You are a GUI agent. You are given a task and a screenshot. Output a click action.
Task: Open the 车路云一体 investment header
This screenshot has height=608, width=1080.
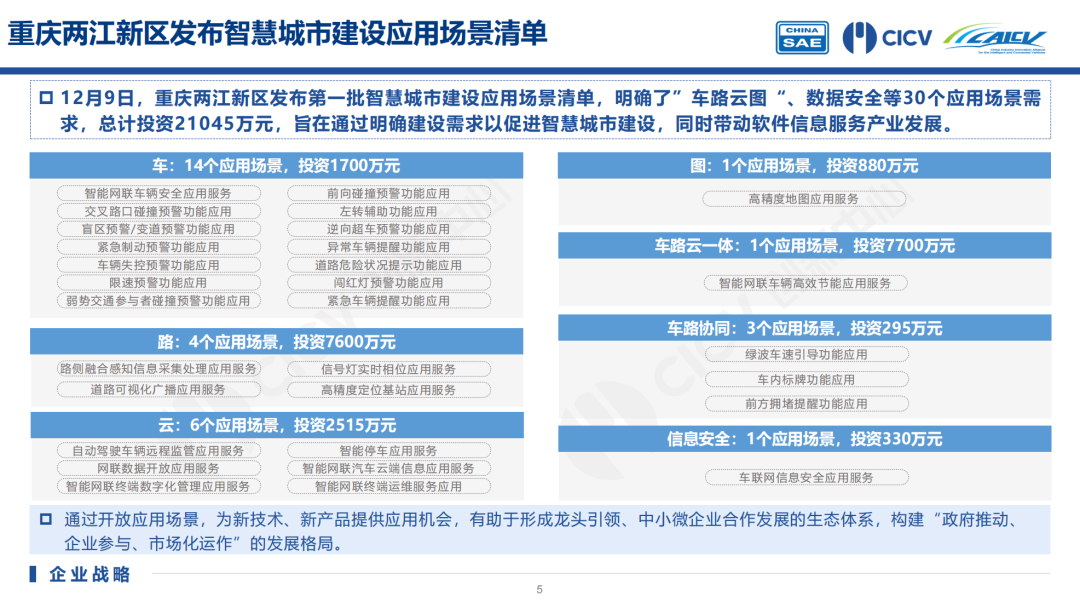[804, 246]
